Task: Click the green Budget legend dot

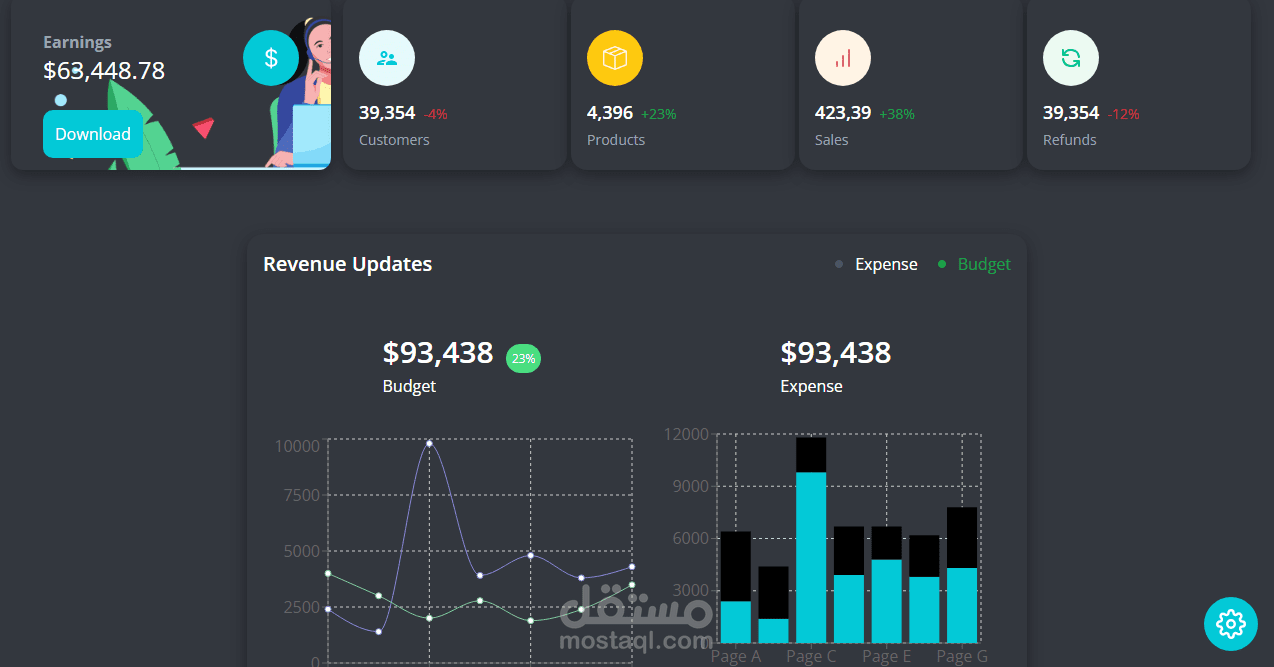Action: (942, 264)
